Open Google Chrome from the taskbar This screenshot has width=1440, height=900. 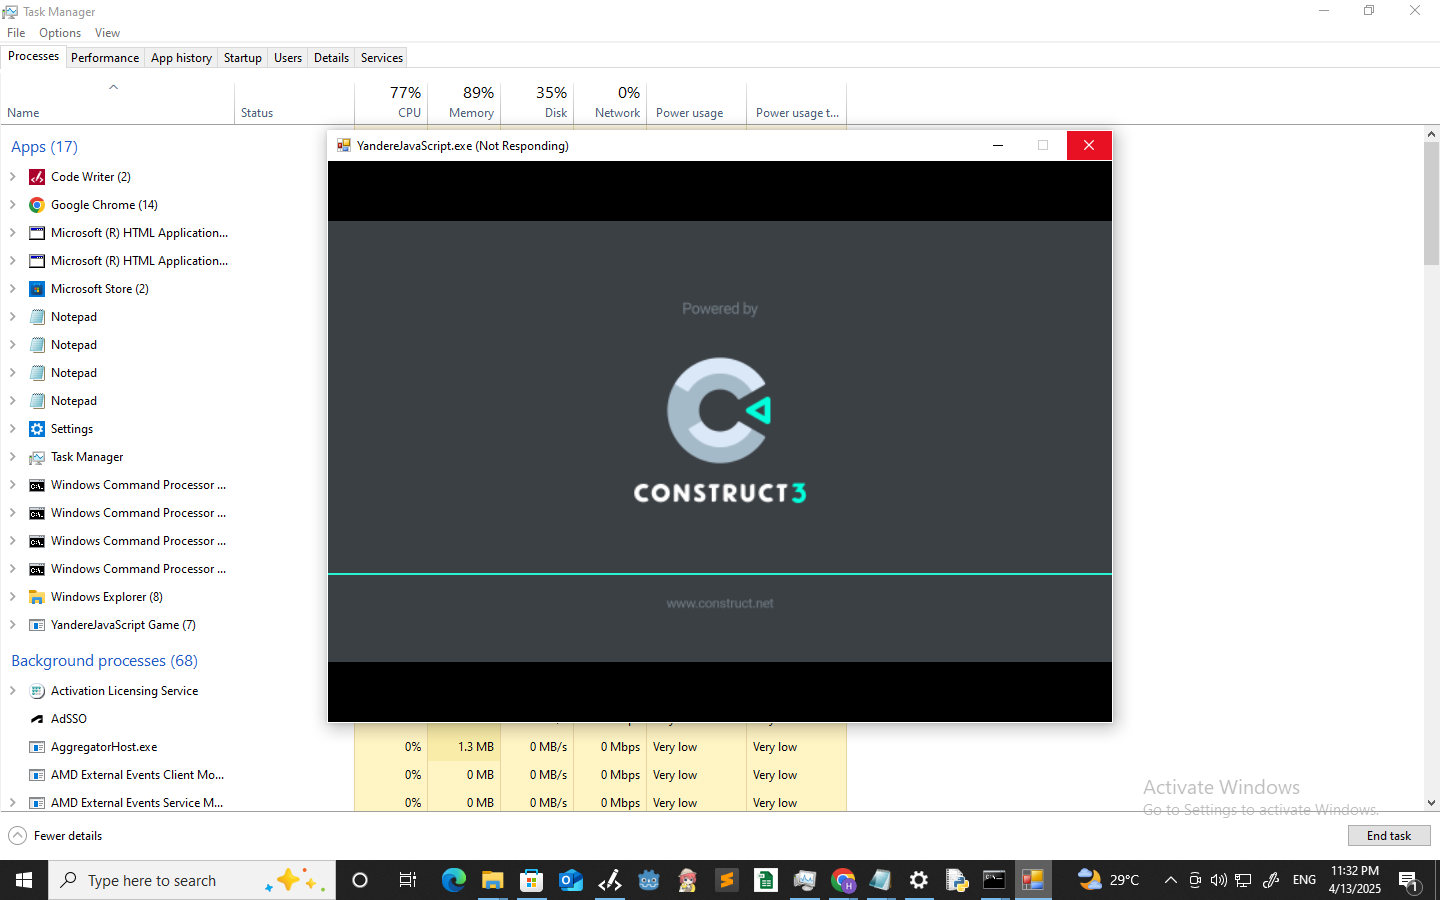843,880
